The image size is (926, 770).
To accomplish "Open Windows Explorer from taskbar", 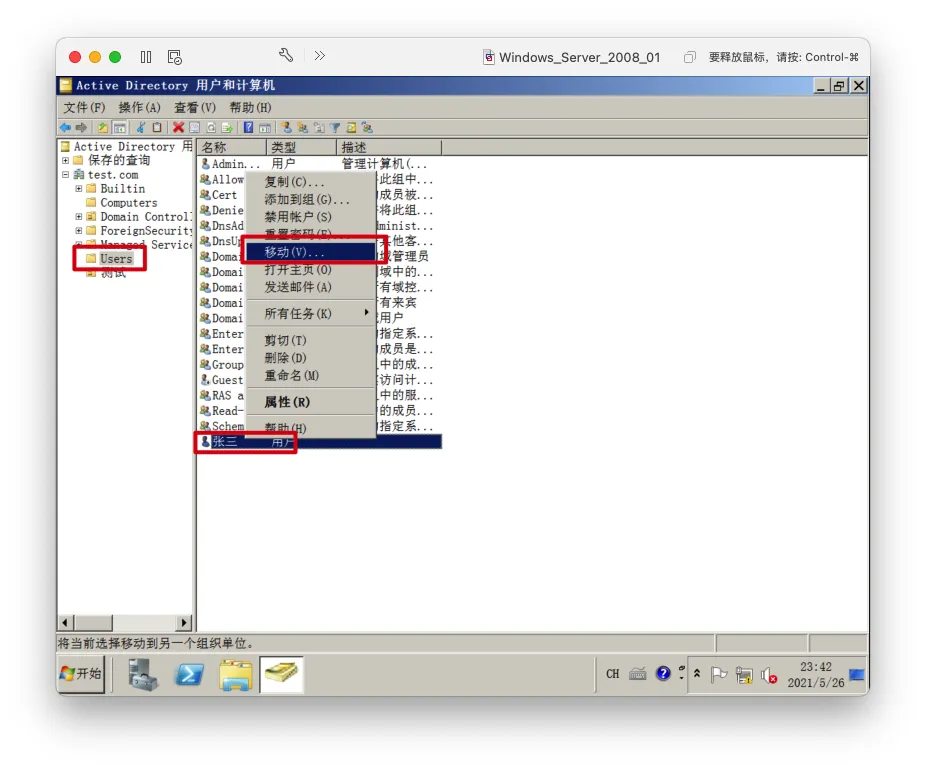I will [x=236, y=674].
